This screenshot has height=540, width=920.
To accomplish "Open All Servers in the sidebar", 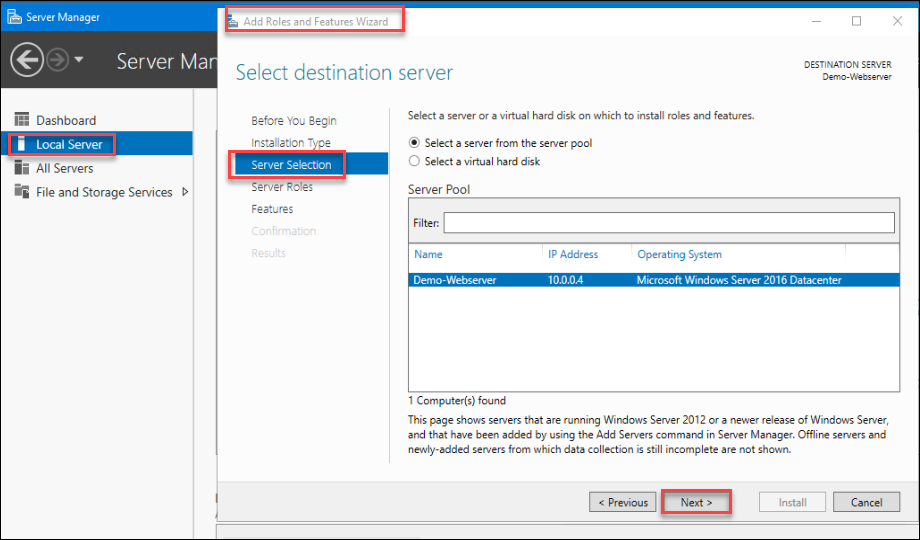I will click(x=65, y=168).
